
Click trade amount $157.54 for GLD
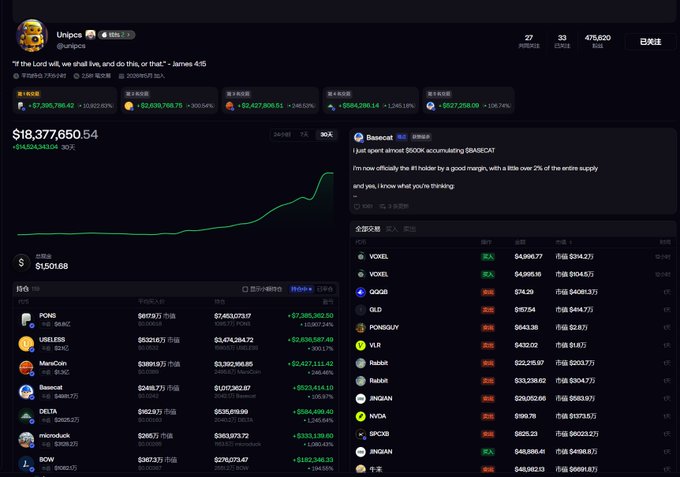pos(525,310)
